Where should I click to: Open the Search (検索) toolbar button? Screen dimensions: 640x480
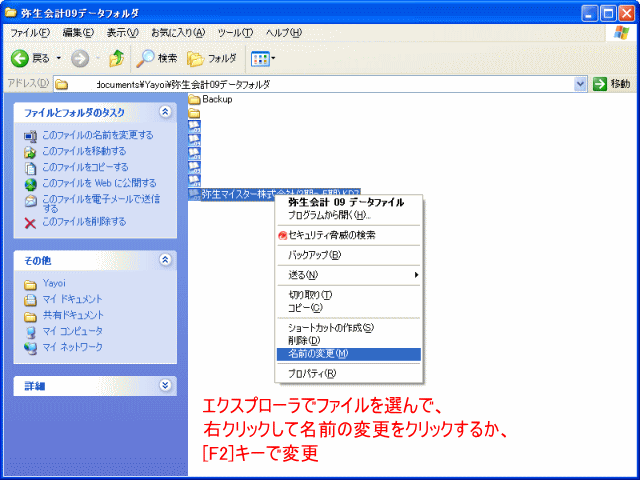(157, 59)
